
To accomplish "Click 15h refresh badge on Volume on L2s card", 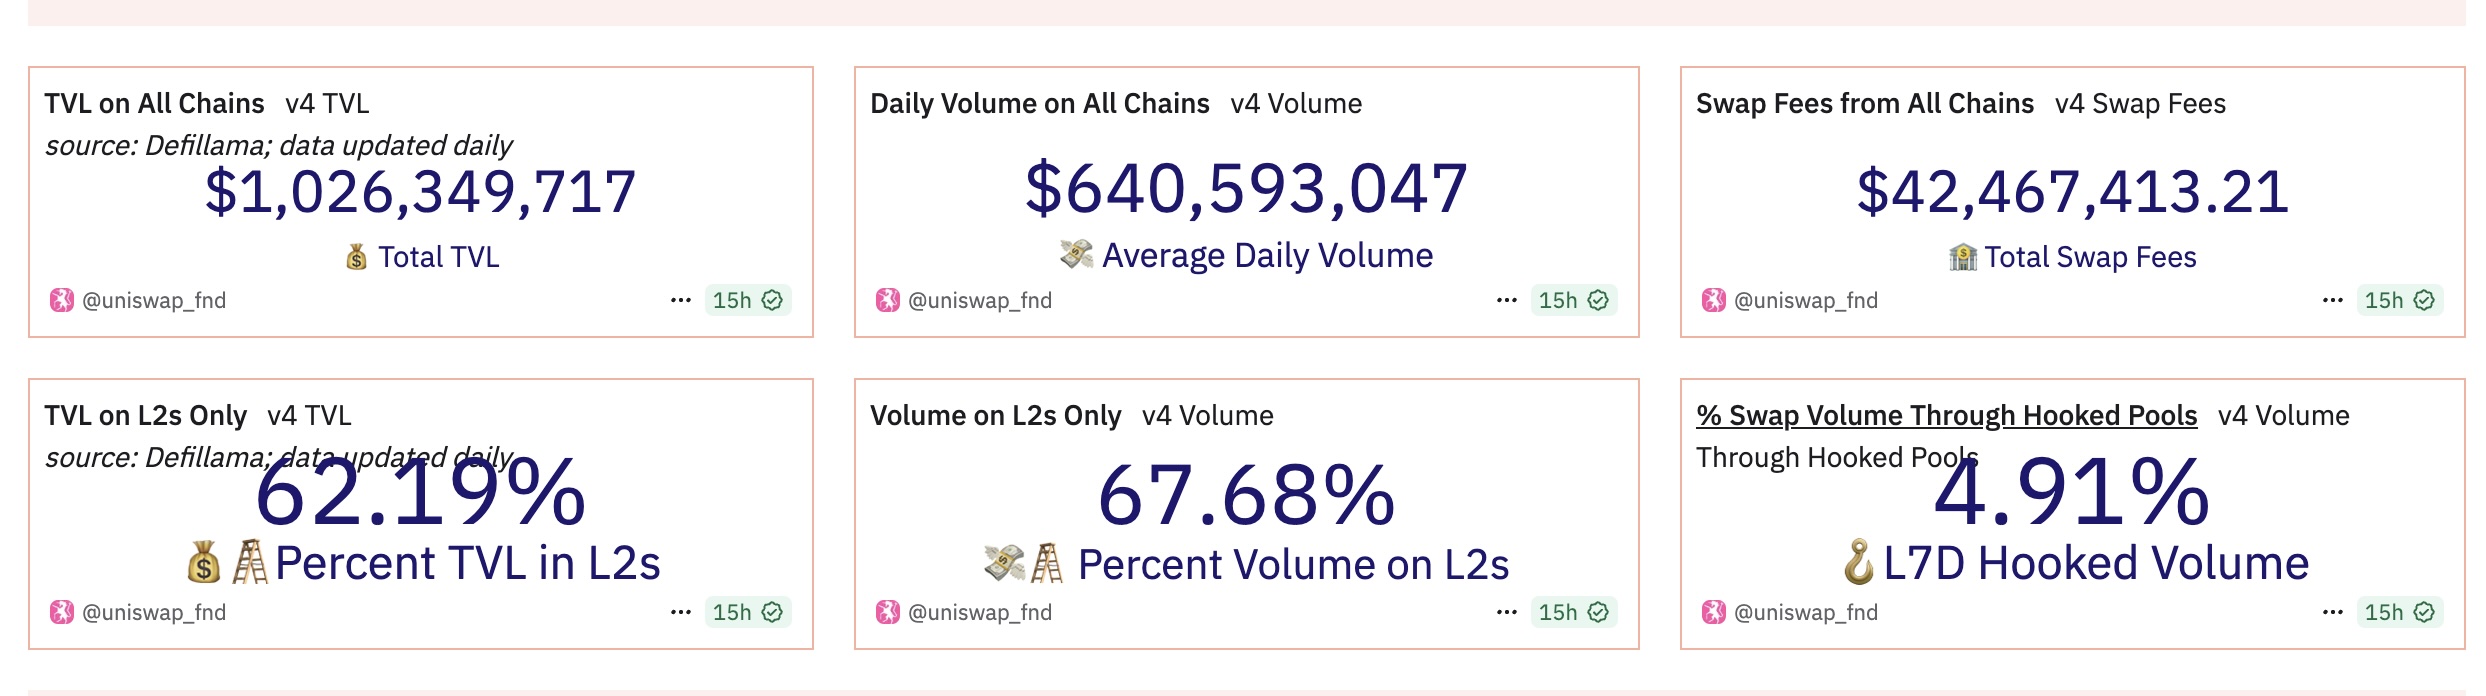I will pos(1573,612).
